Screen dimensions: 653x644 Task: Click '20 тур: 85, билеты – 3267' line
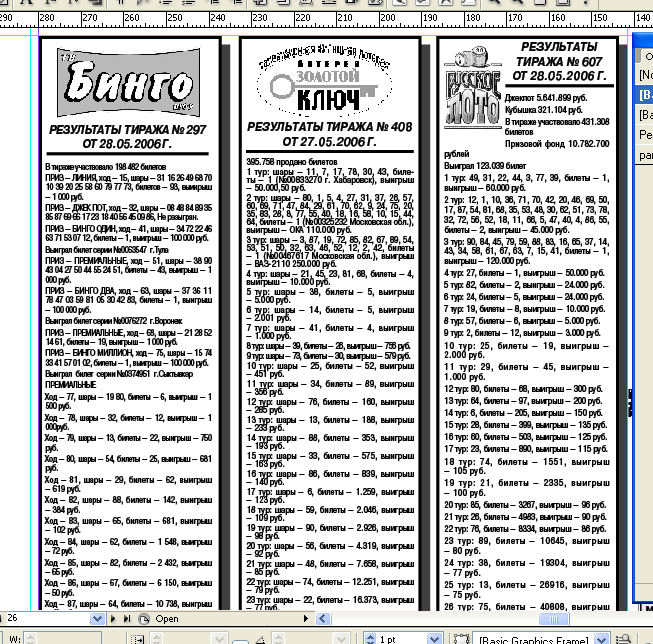click(x=525, y=504)
